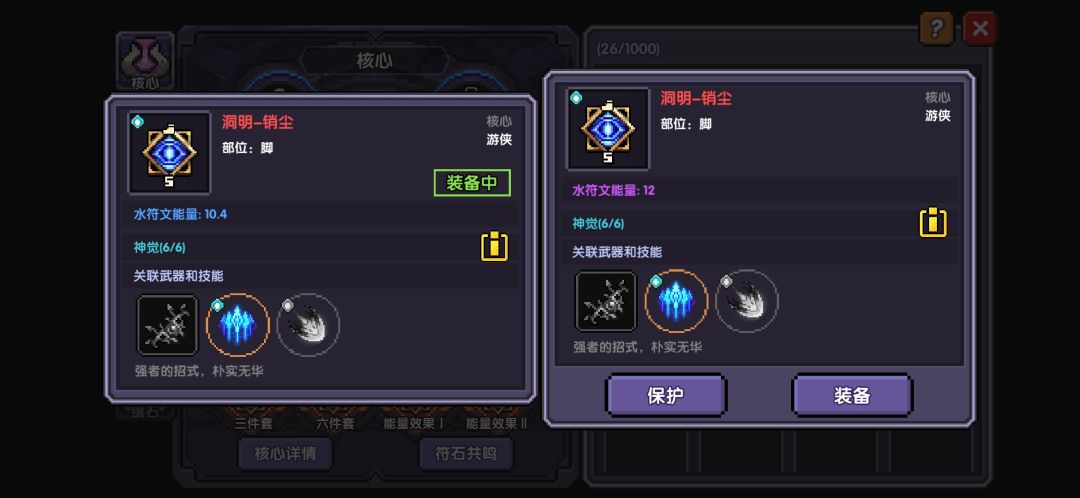Select gray branch weapon icon in right panel

[606, 301]
